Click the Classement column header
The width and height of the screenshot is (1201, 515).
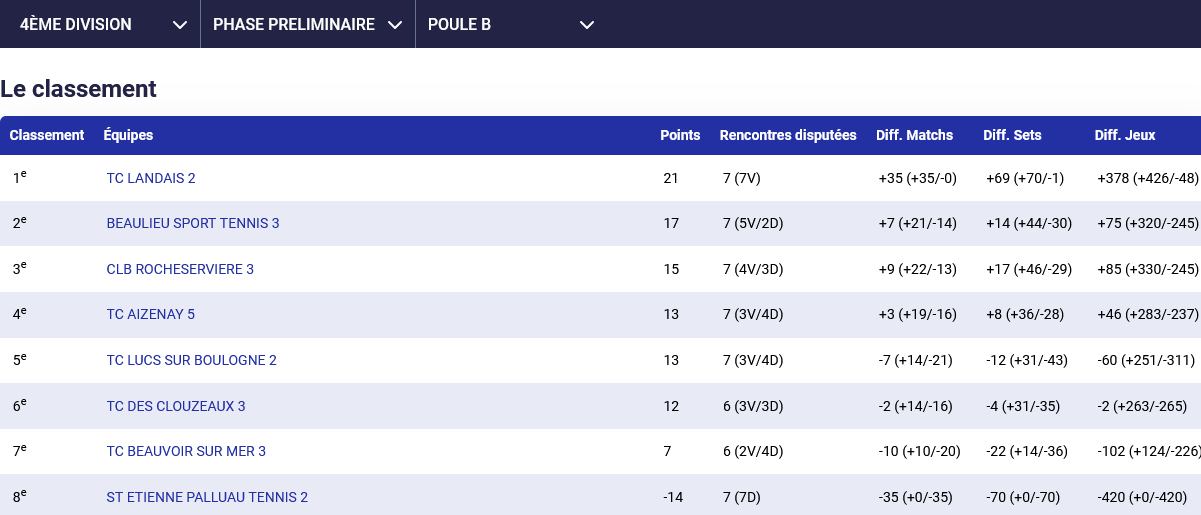[47, 135]
